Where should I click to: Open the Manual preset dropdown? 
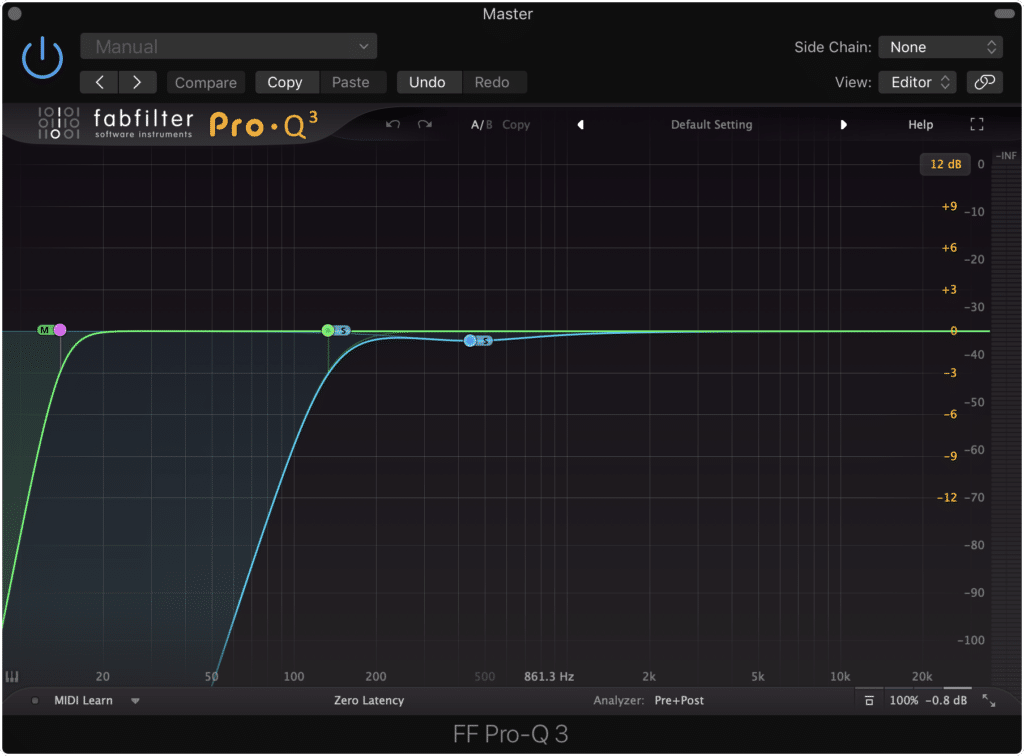229,46
